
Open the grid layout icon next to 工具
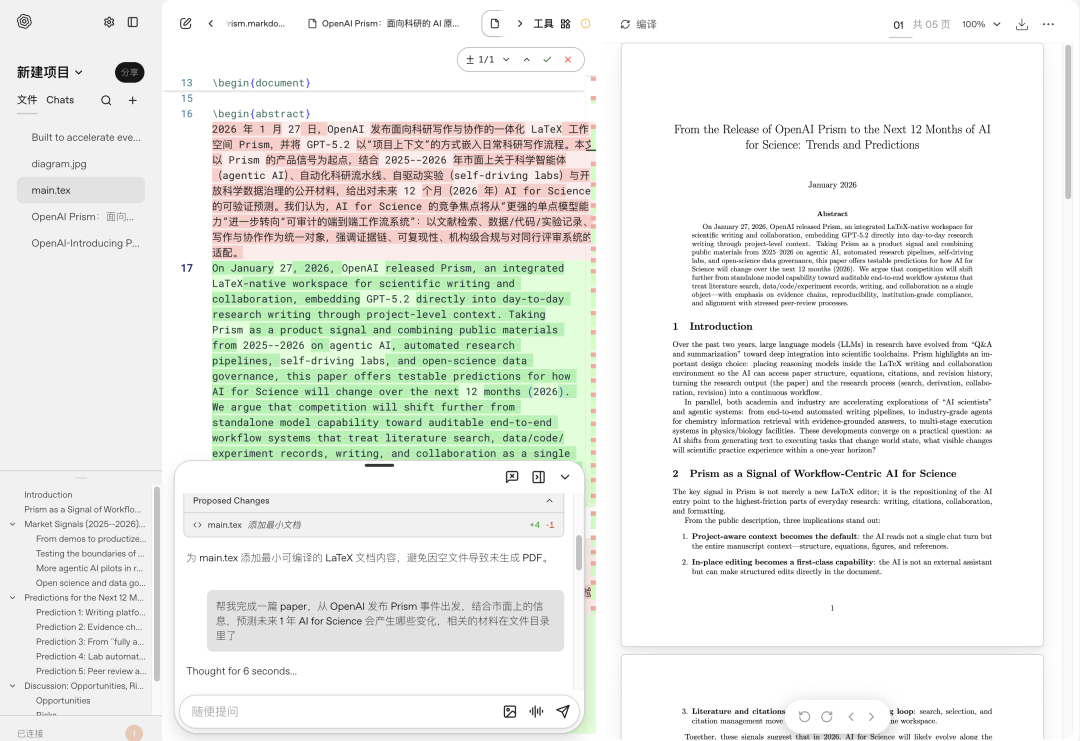pos(565,23)
